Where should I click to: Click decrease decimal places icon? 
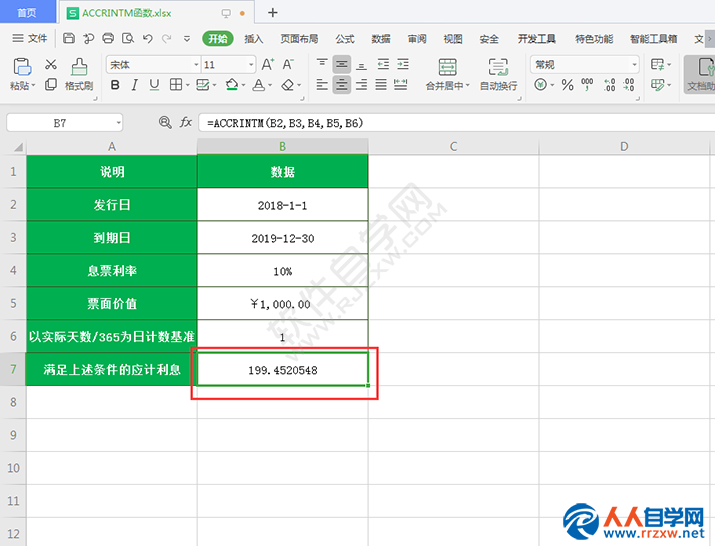coord(629,85)
